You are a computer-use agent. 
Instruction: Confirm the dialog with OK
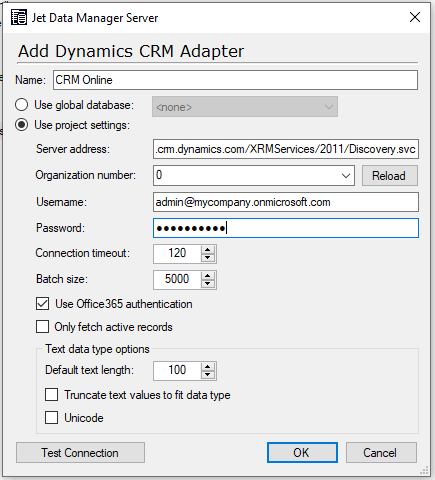(x=302, y=453)
